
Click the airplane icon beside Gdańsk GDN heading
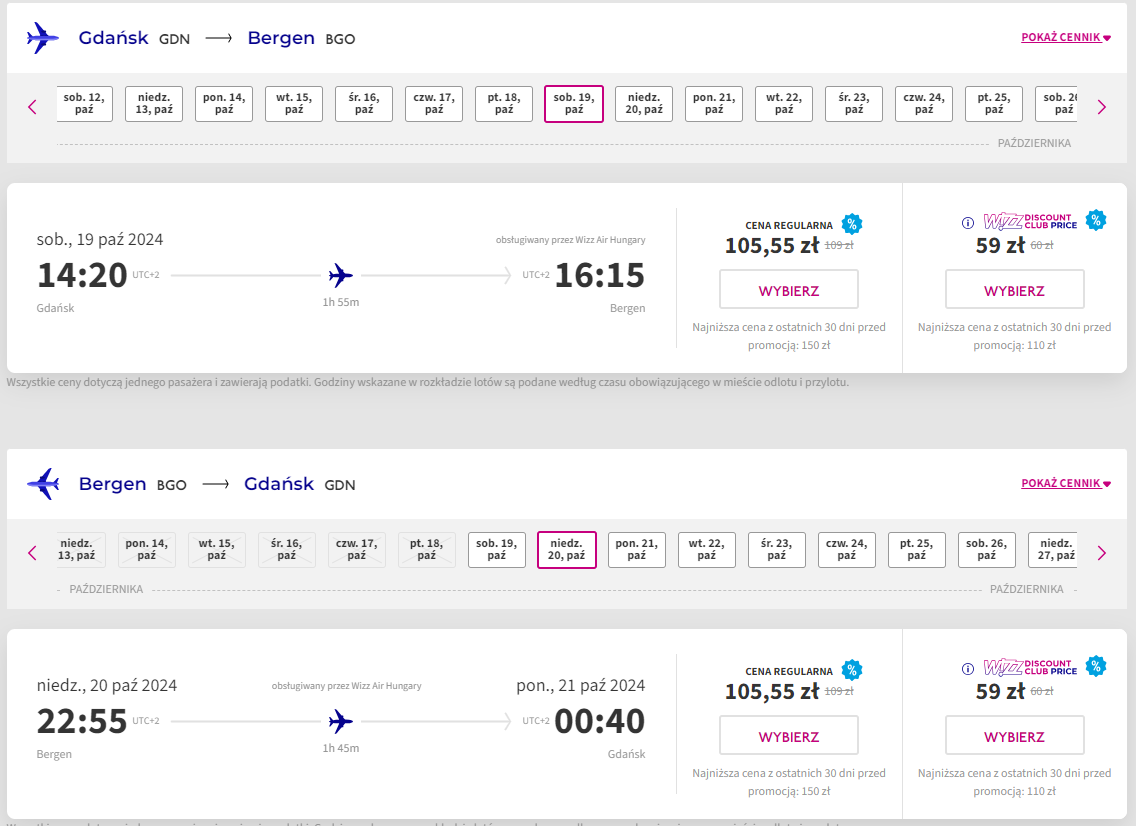(x=43, y=38)
